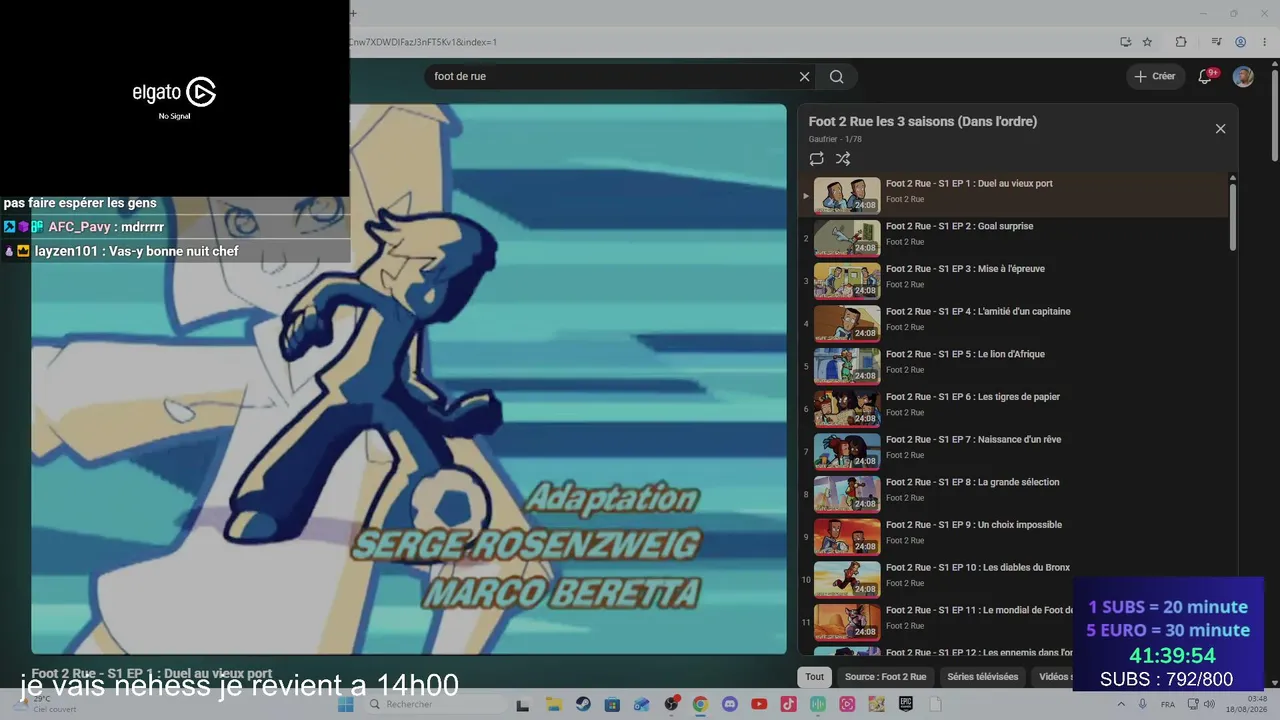
Task: Open the volume control in system tray
Action: coord(1209,705)
